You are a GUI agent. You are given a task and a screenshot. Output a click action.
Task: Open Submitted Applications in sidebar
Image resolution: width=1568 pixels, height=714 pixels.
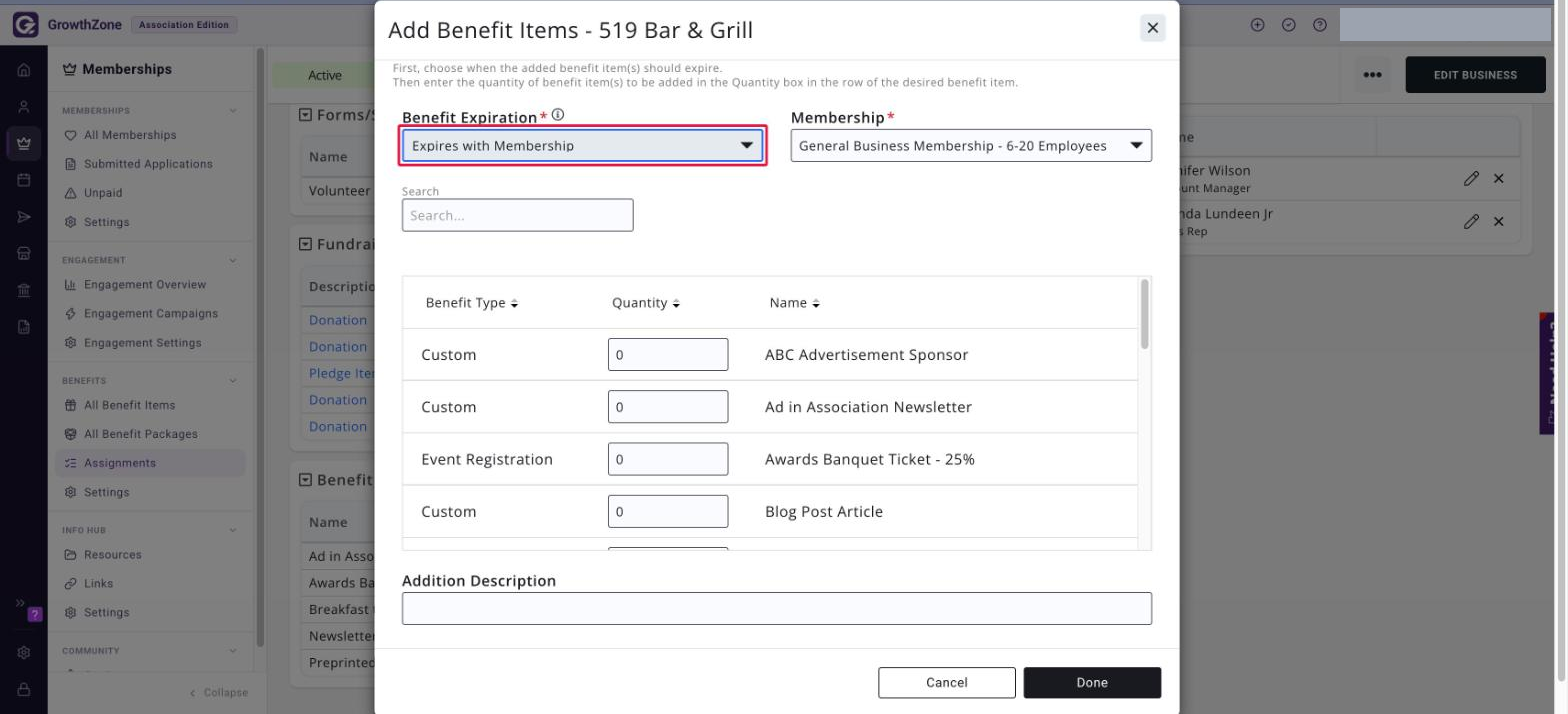pos(148,164)
